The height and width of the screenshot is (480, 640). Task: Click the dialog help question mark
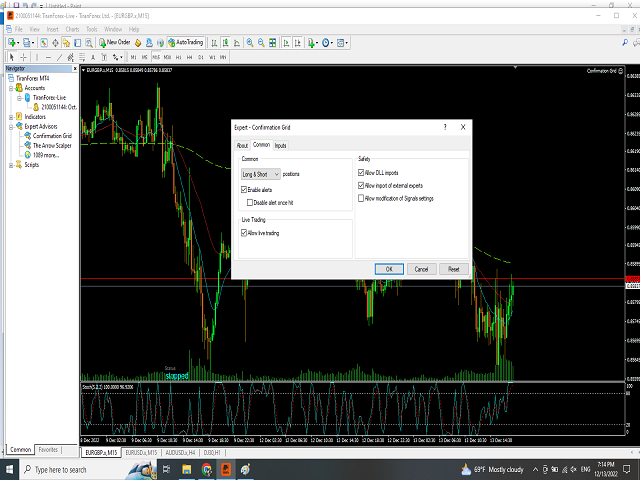445,127
